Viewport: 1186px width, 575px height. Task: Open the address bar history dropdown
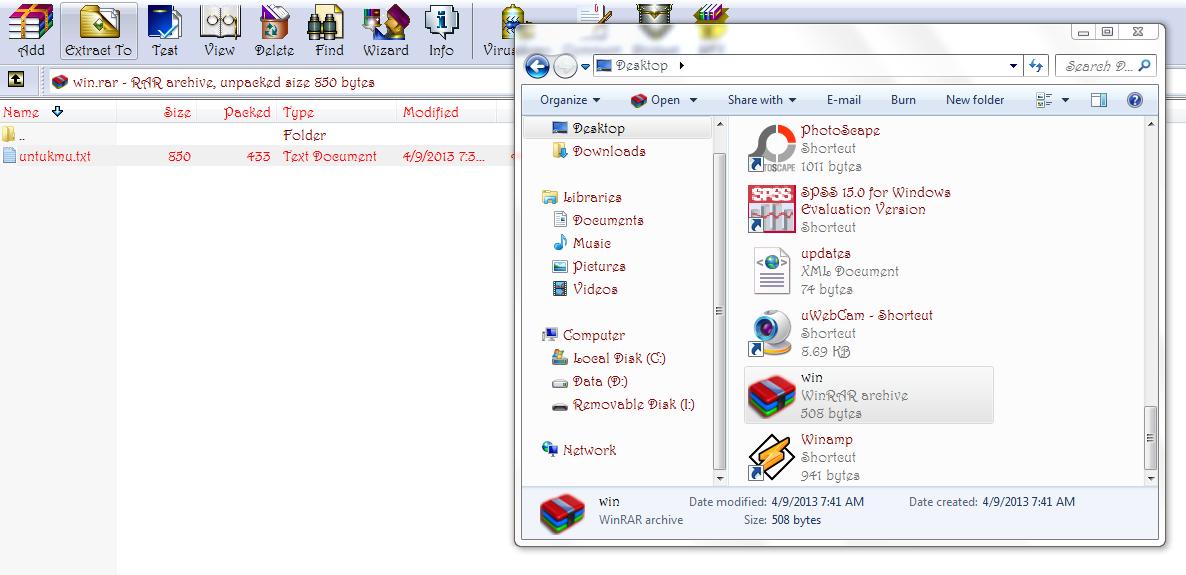click(1014, 66)
